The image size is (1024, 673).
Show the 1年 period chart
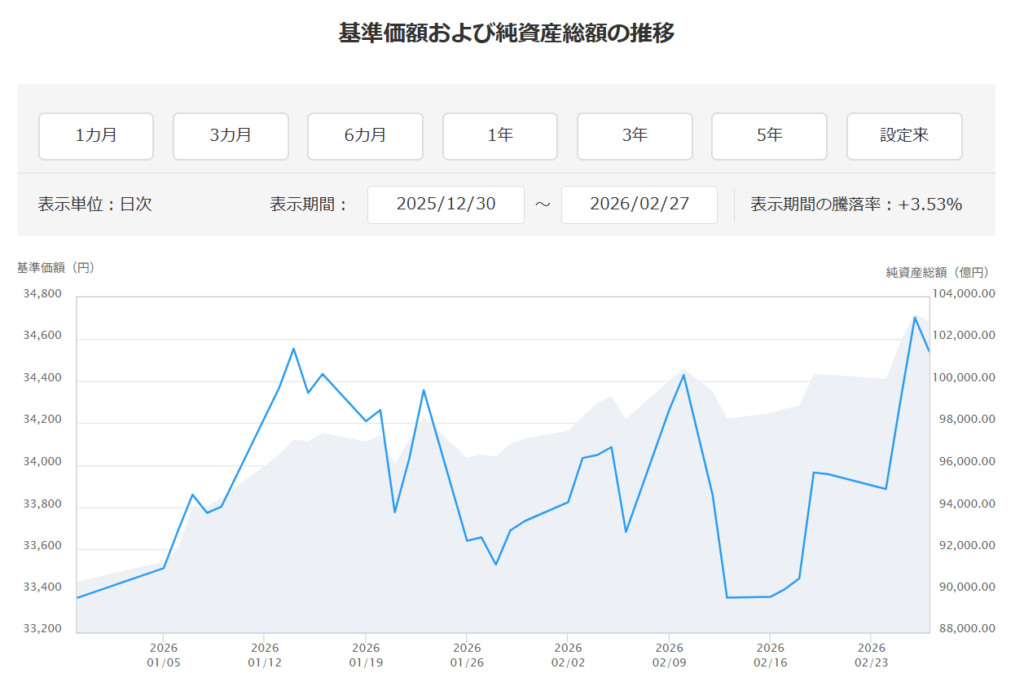pyautogui.click(x=500, y=136)
